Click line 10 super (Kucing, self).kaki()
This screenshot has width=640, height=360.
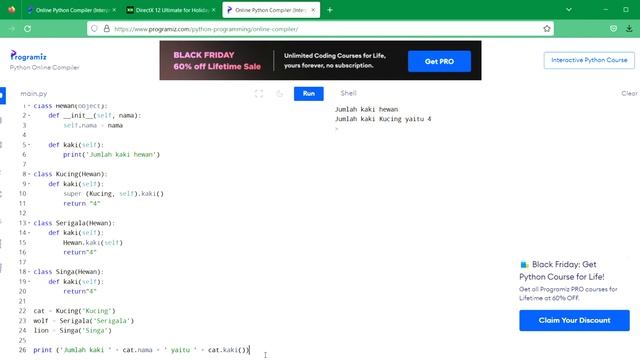coord(113,193)
